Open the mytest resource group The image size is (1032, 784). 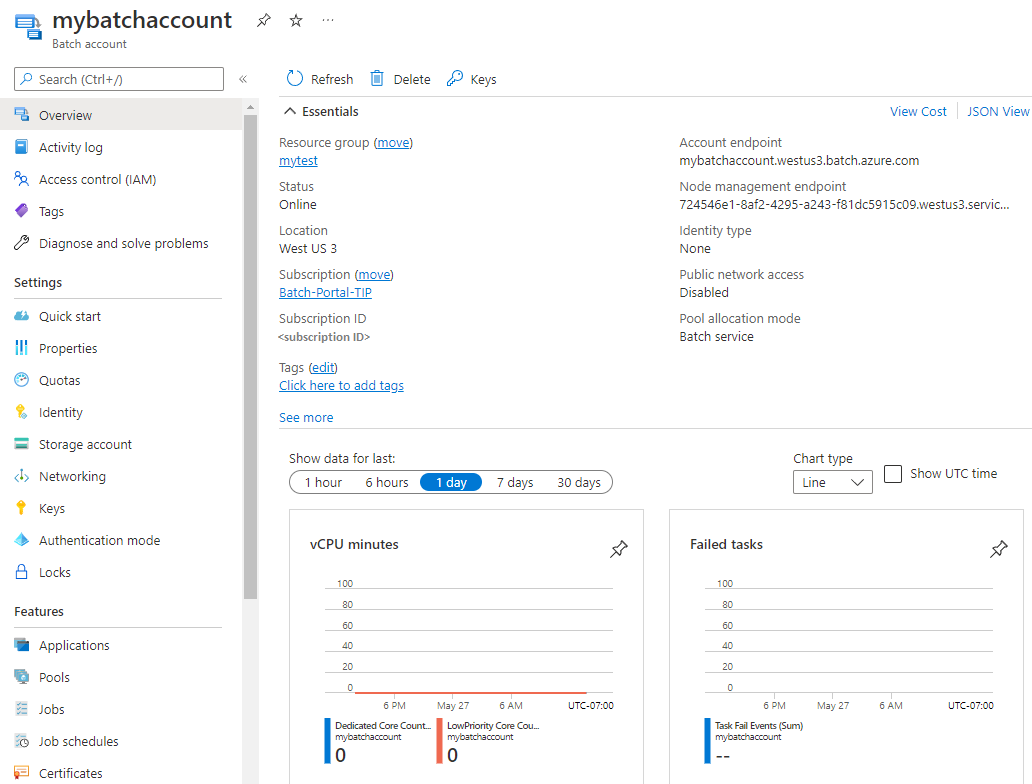coord(298,160)
